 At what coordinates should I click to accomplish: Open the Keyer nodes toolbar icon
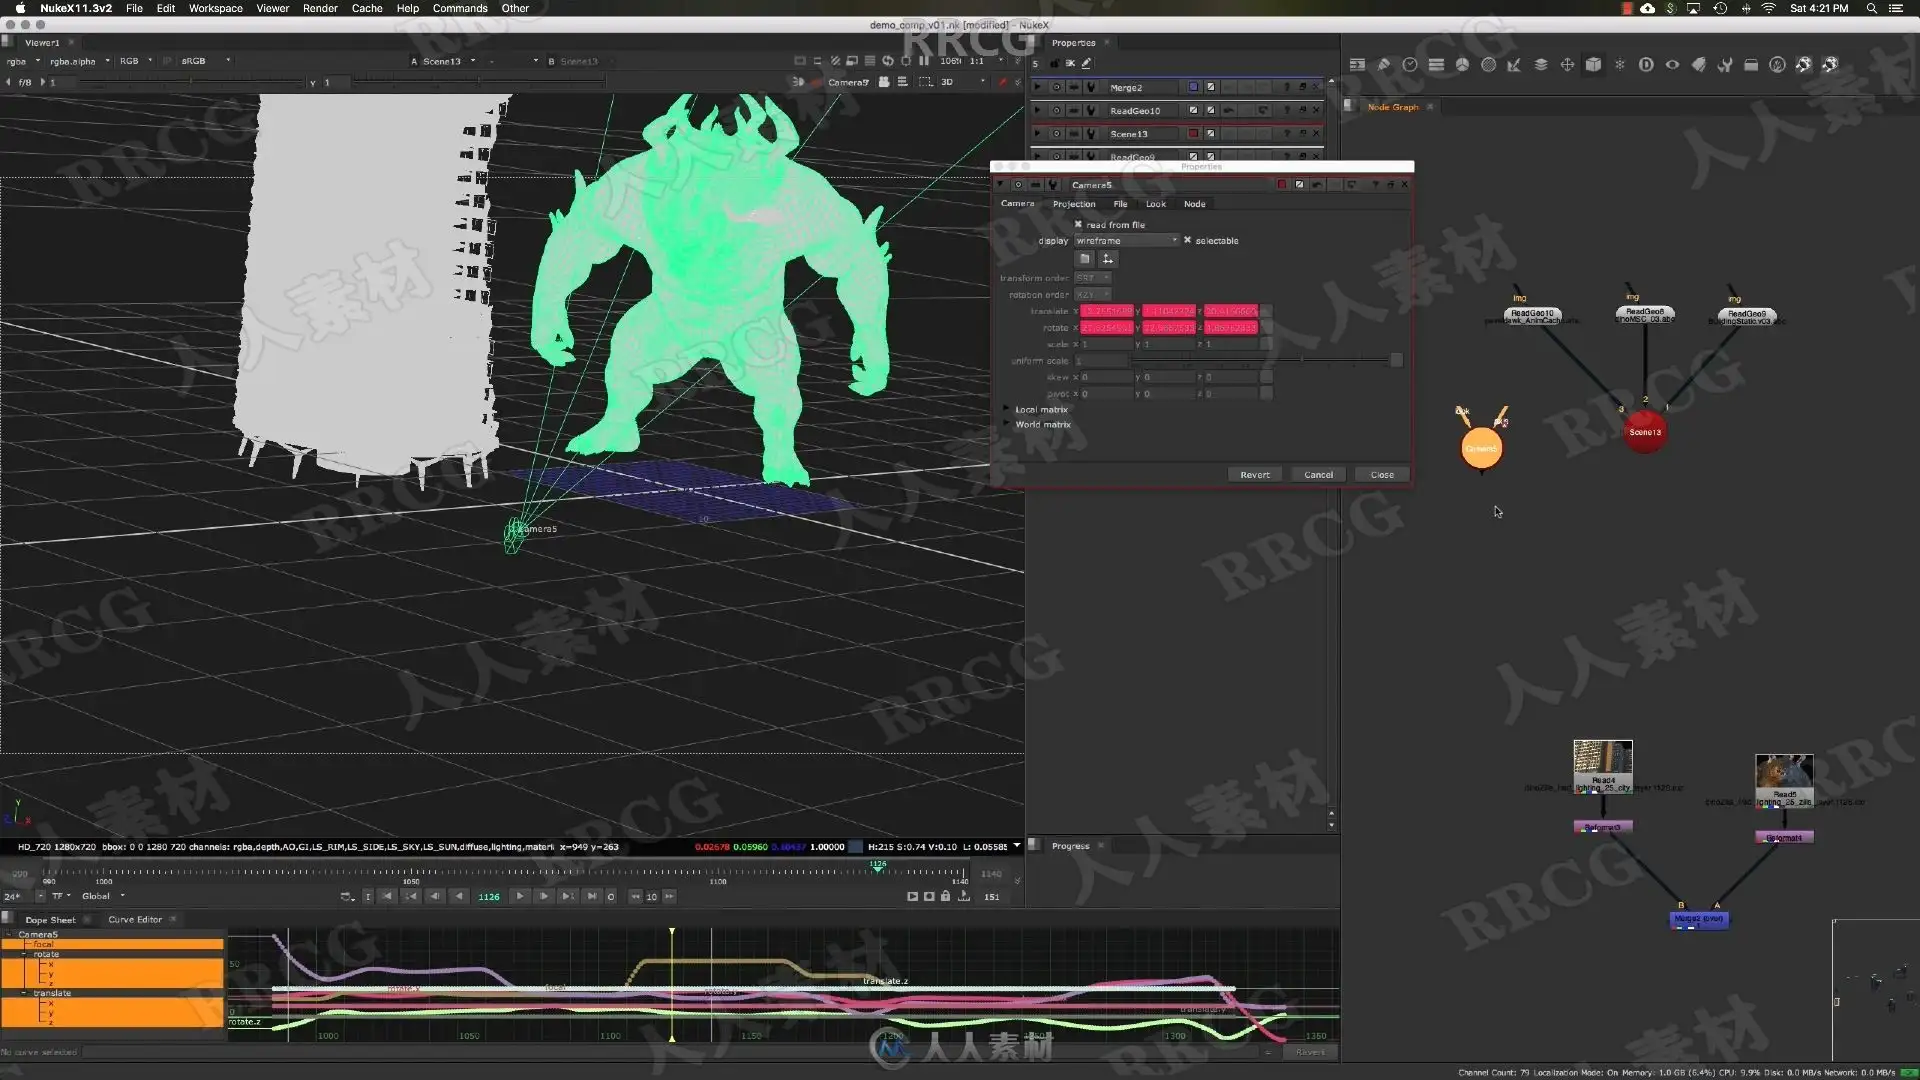pyautogui.click(x=1514, y=64)
